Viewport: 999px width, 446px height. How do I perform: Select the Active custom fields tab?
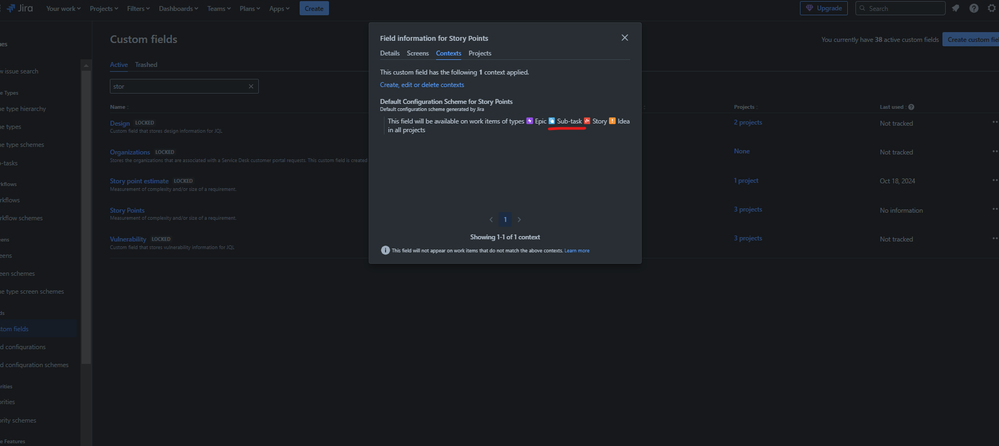pyautogui.click(x=119, y=64)
